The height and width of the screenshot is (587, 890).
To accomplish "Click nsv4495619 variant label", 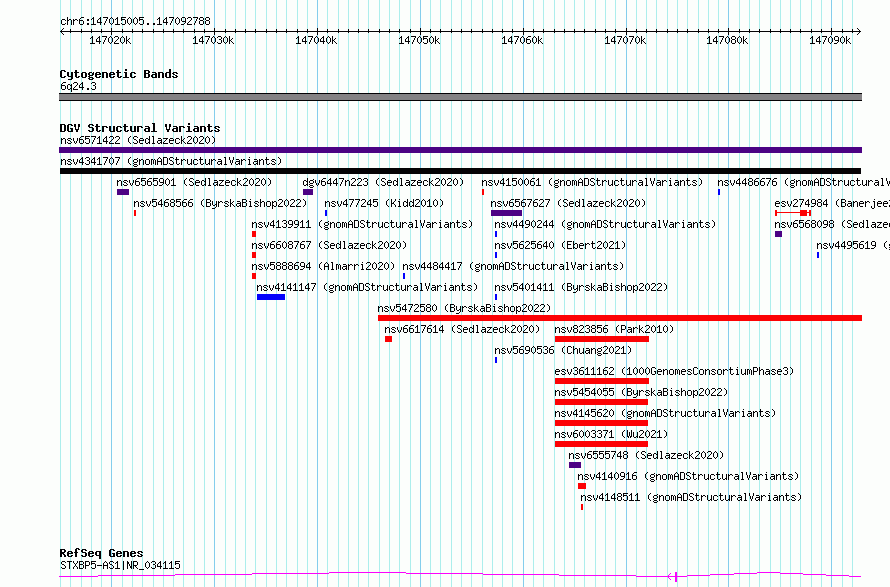I will click(853, 245).
